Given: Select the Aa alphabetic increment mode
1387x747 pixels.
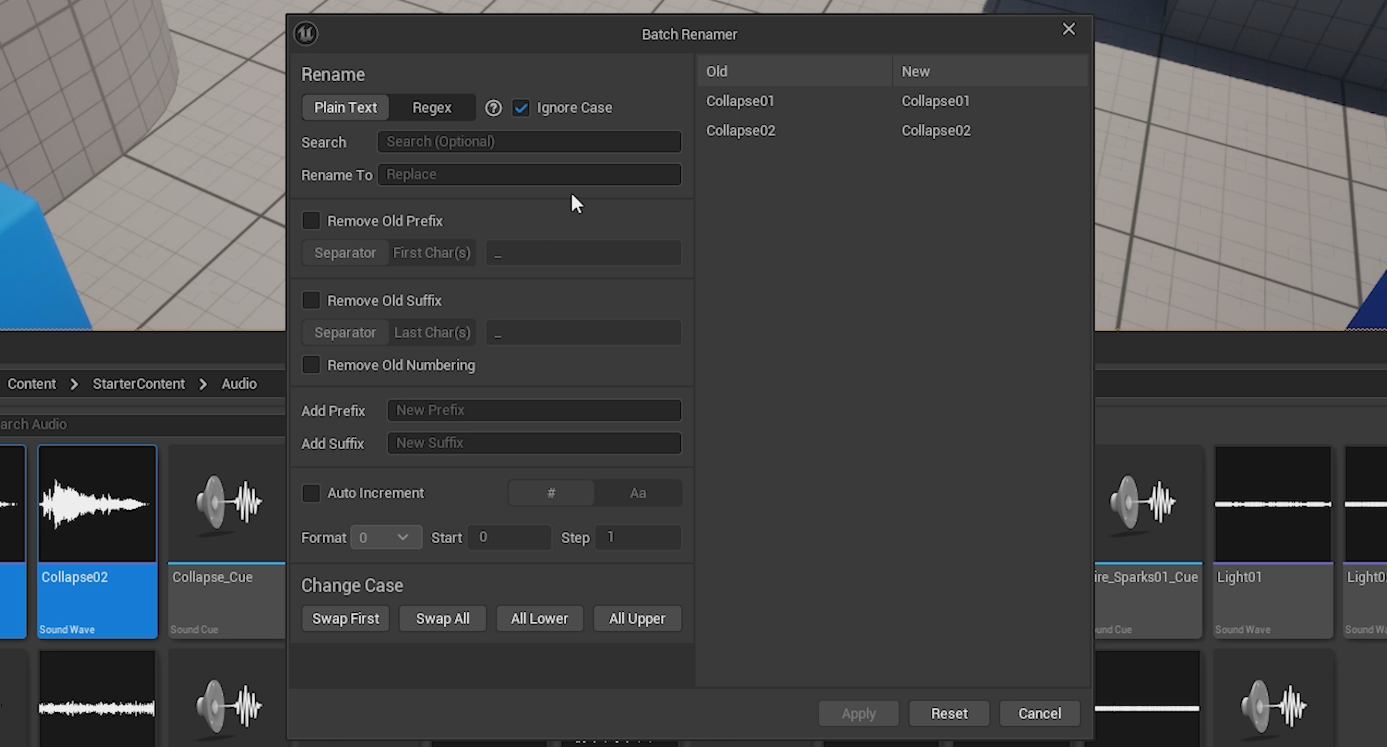Looking at the screenshot, I should [638, 492].
